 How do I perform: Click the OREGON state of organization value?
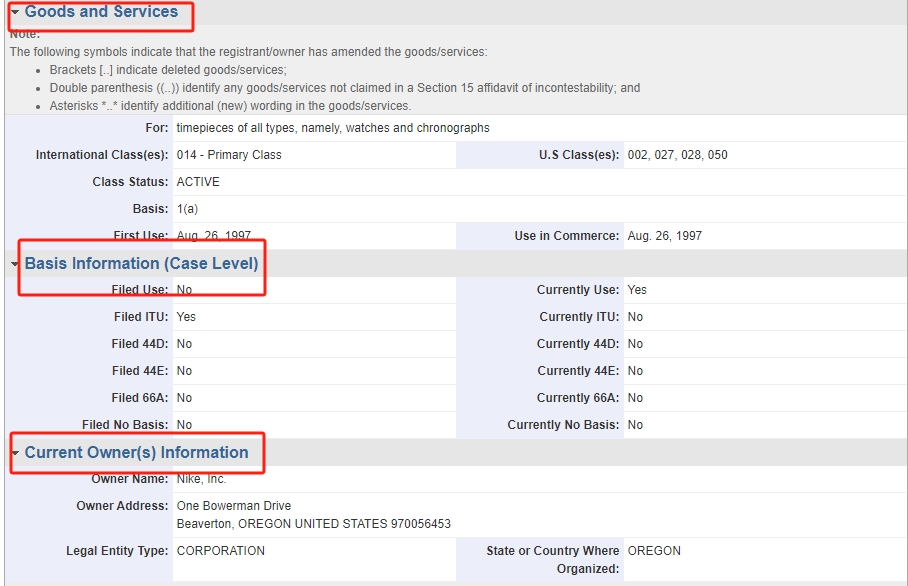click(654, 551)
